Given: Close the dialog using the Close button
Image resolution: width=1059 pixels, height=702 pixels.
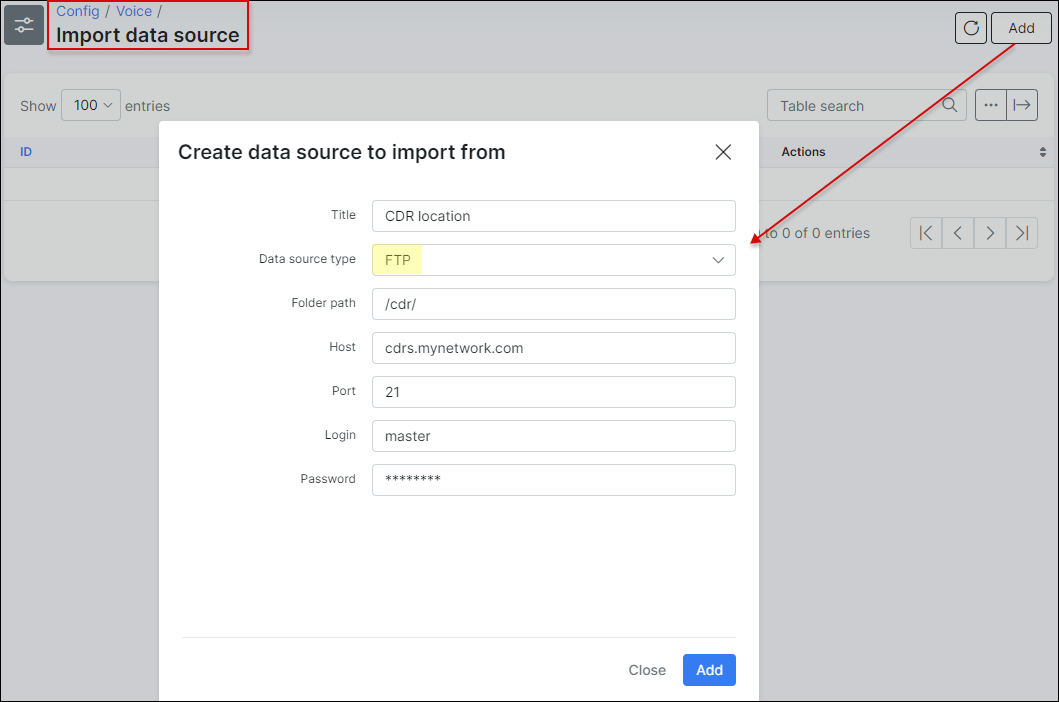Looking at the screenshot, I should click(647, 670).
